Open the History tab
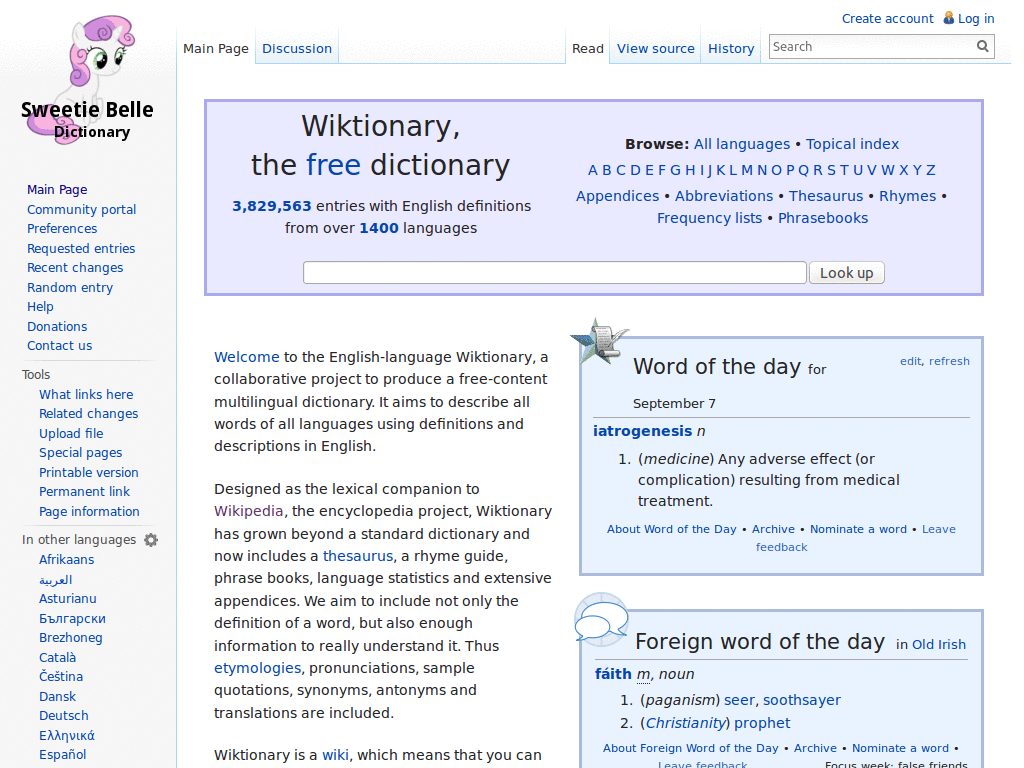The height and width of the screenshot is (768, 1024). [731, 48]
